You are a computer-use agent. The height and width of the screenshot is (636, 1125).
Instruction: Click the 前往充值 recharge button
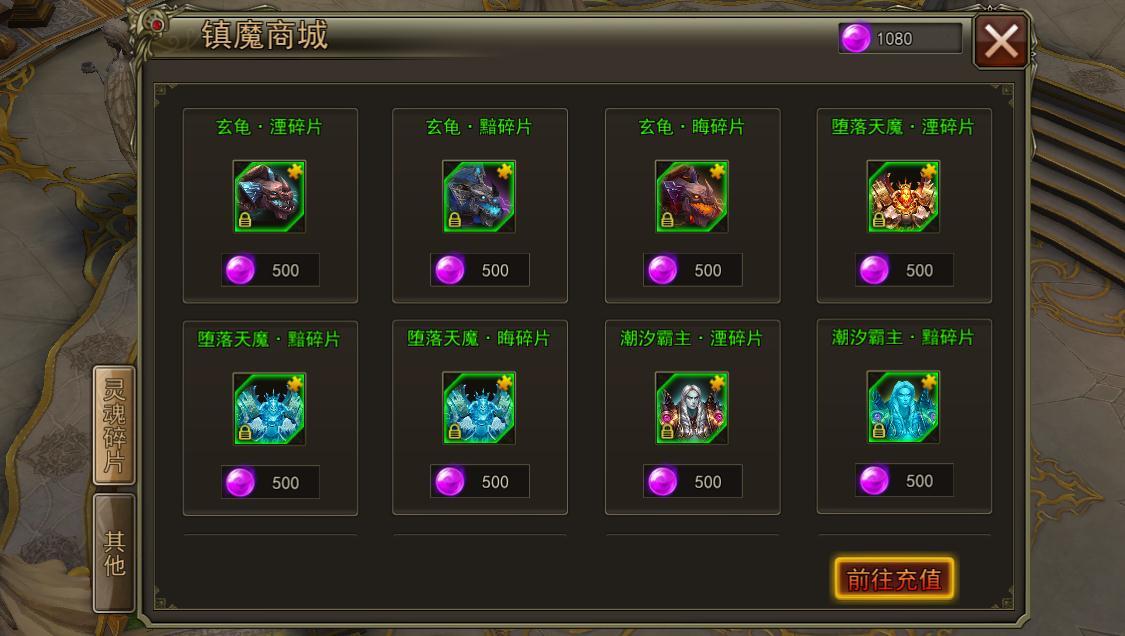pos(894,579)
